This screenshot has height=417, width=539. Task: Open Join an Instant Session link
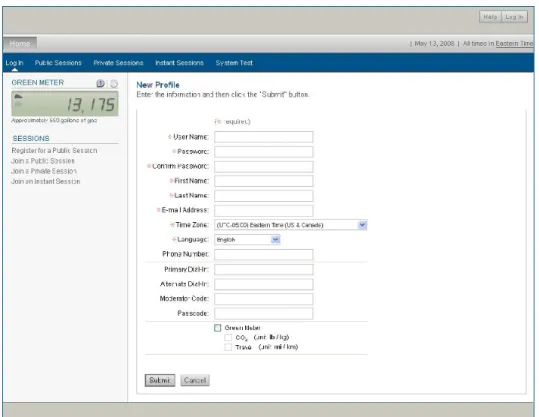[46, 181]
